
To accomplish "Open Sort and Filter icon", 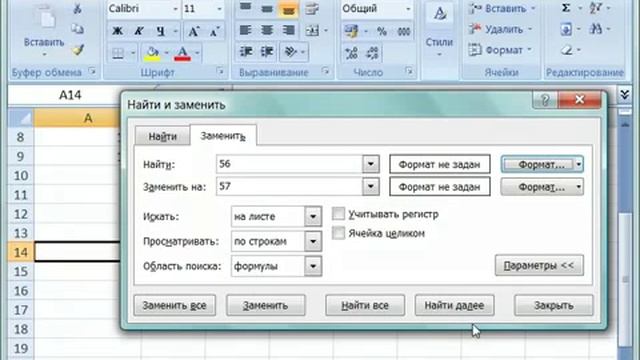I will pyautogui.click(x=596, y=8).
